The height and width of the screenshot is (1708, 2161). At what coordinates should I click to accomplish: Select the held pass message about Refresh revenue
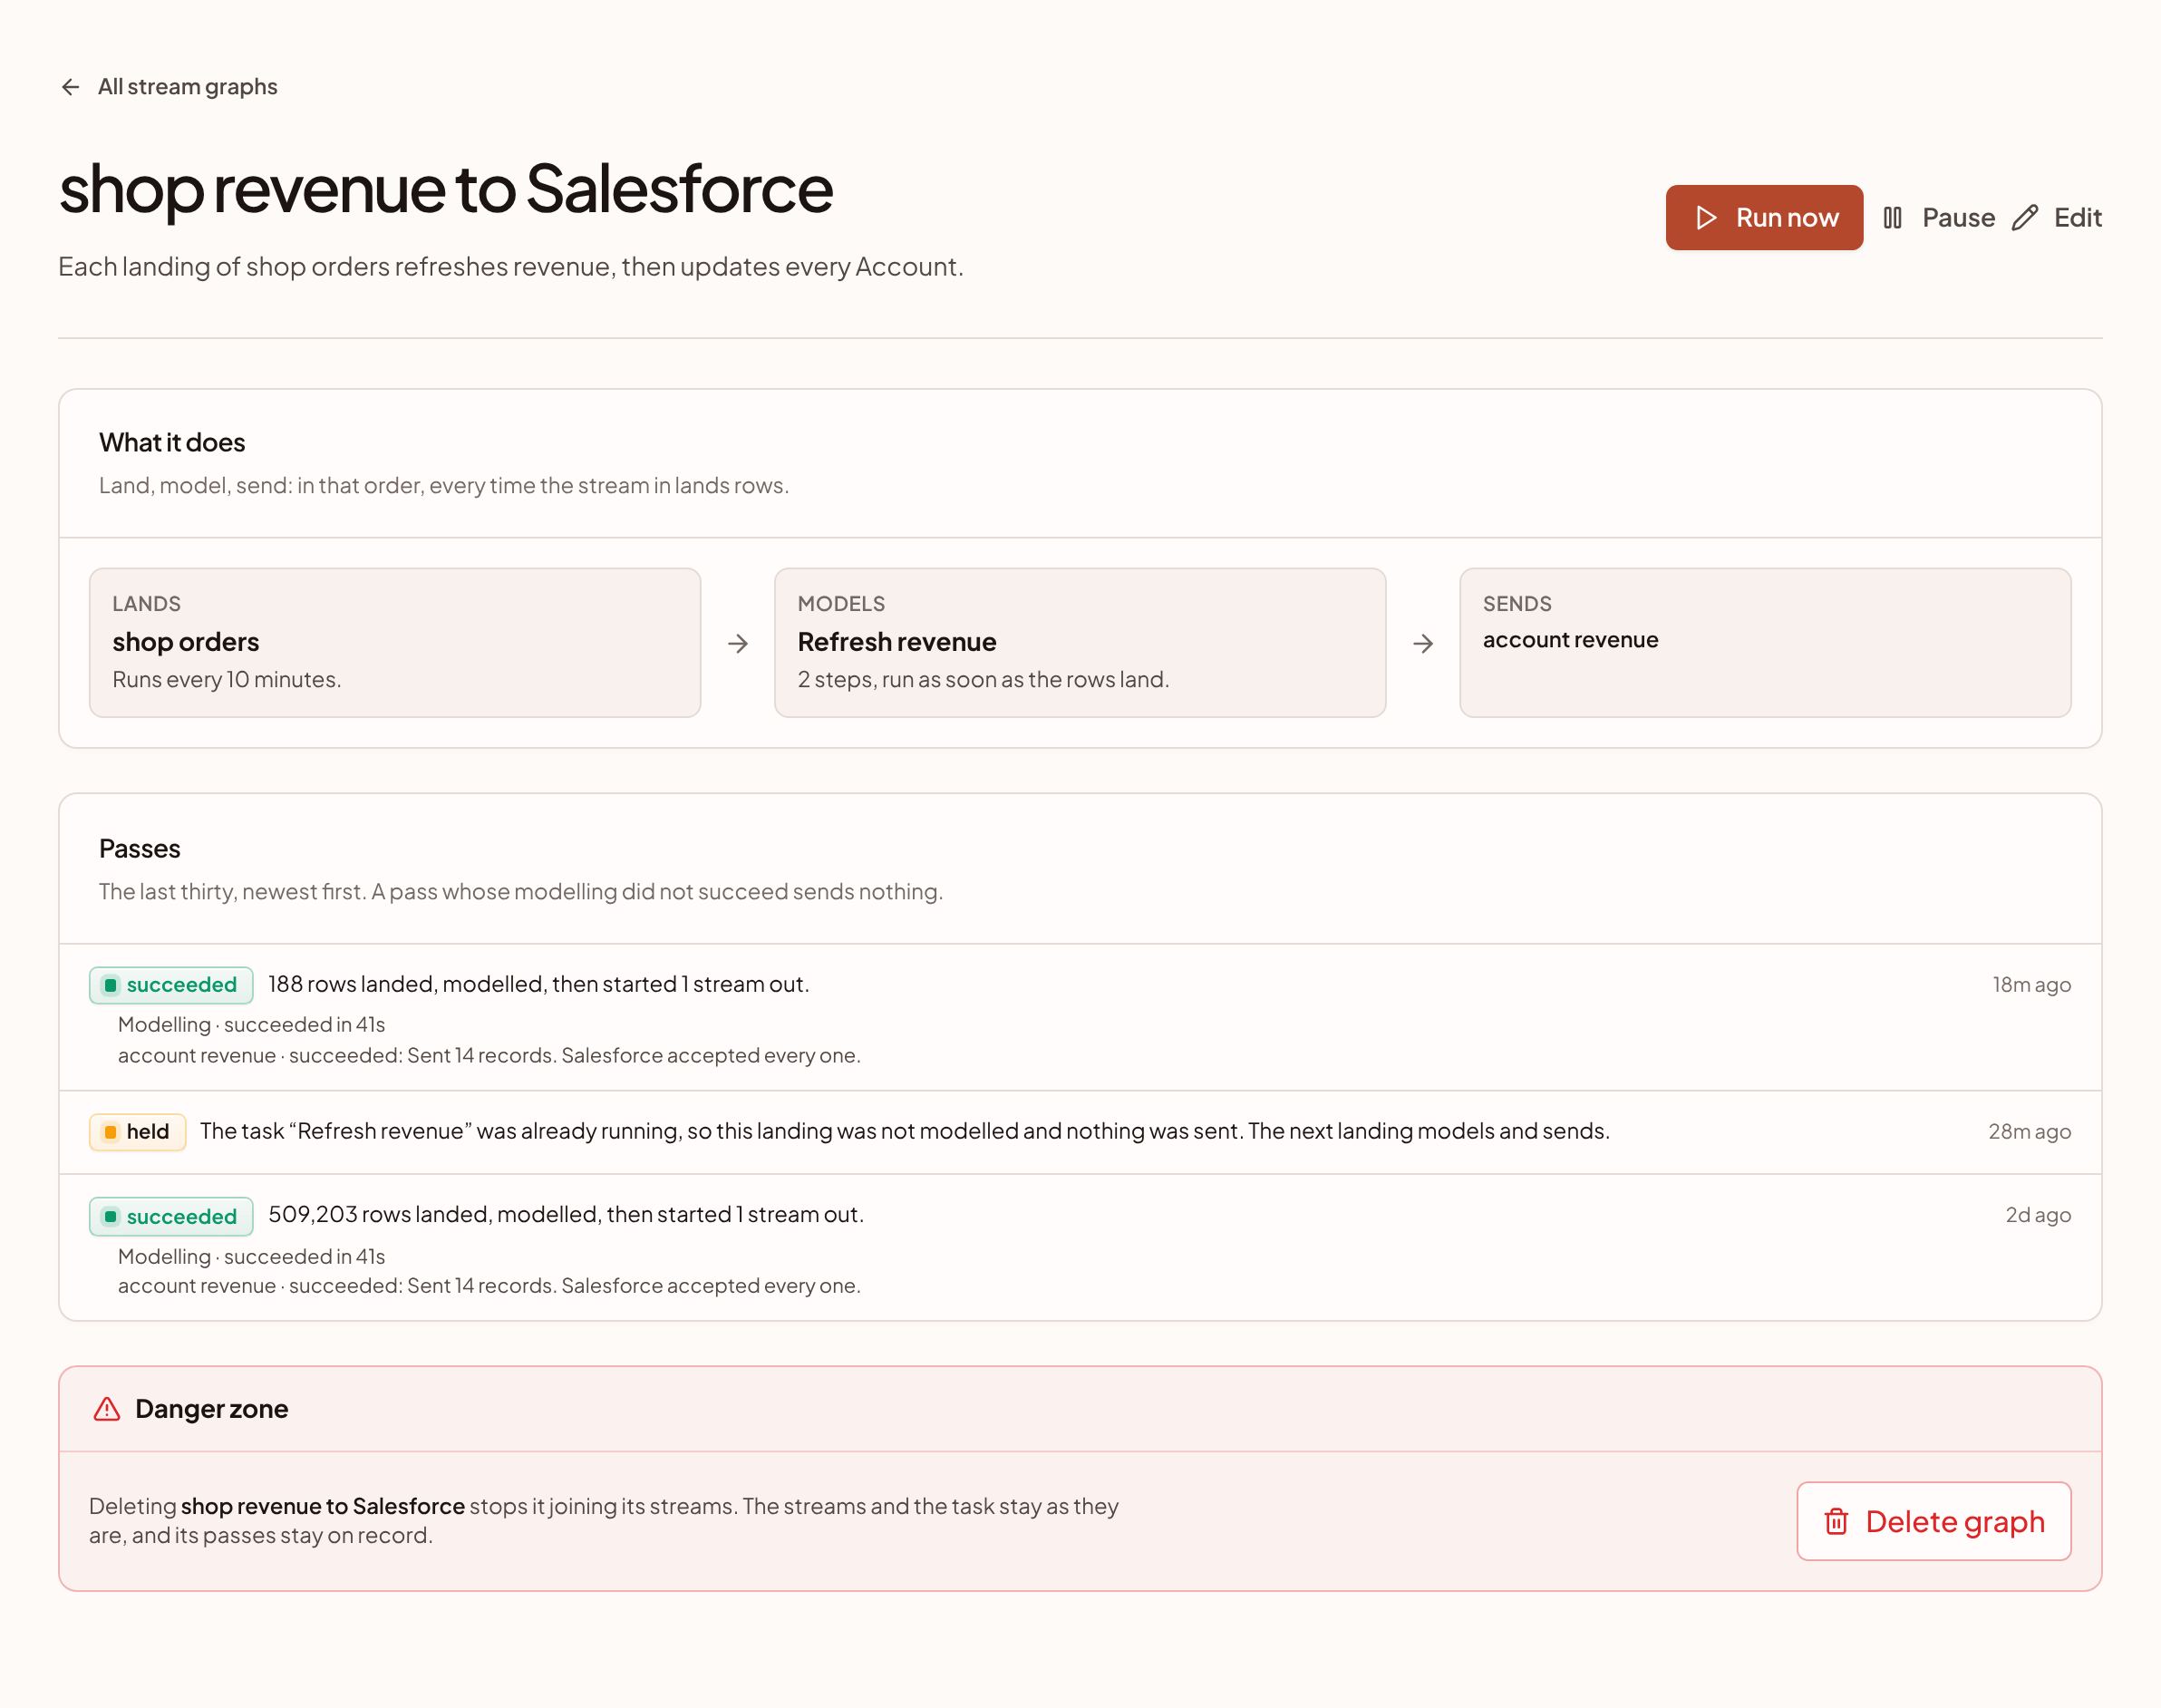pos(905,1131)
